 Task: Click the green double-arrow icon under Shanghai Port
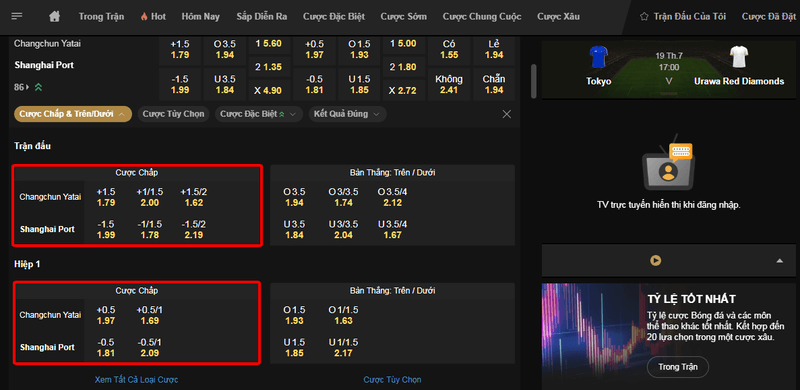click(38, 87)
